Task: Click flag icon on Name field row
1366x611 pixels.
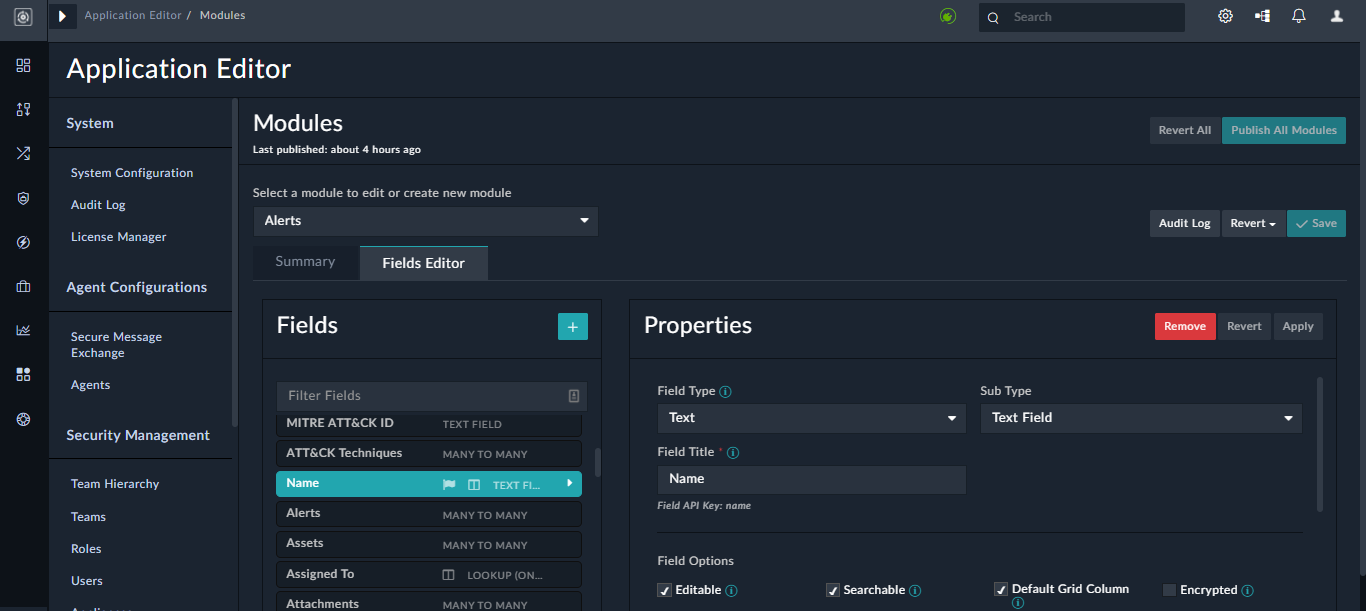Action: 449,484
